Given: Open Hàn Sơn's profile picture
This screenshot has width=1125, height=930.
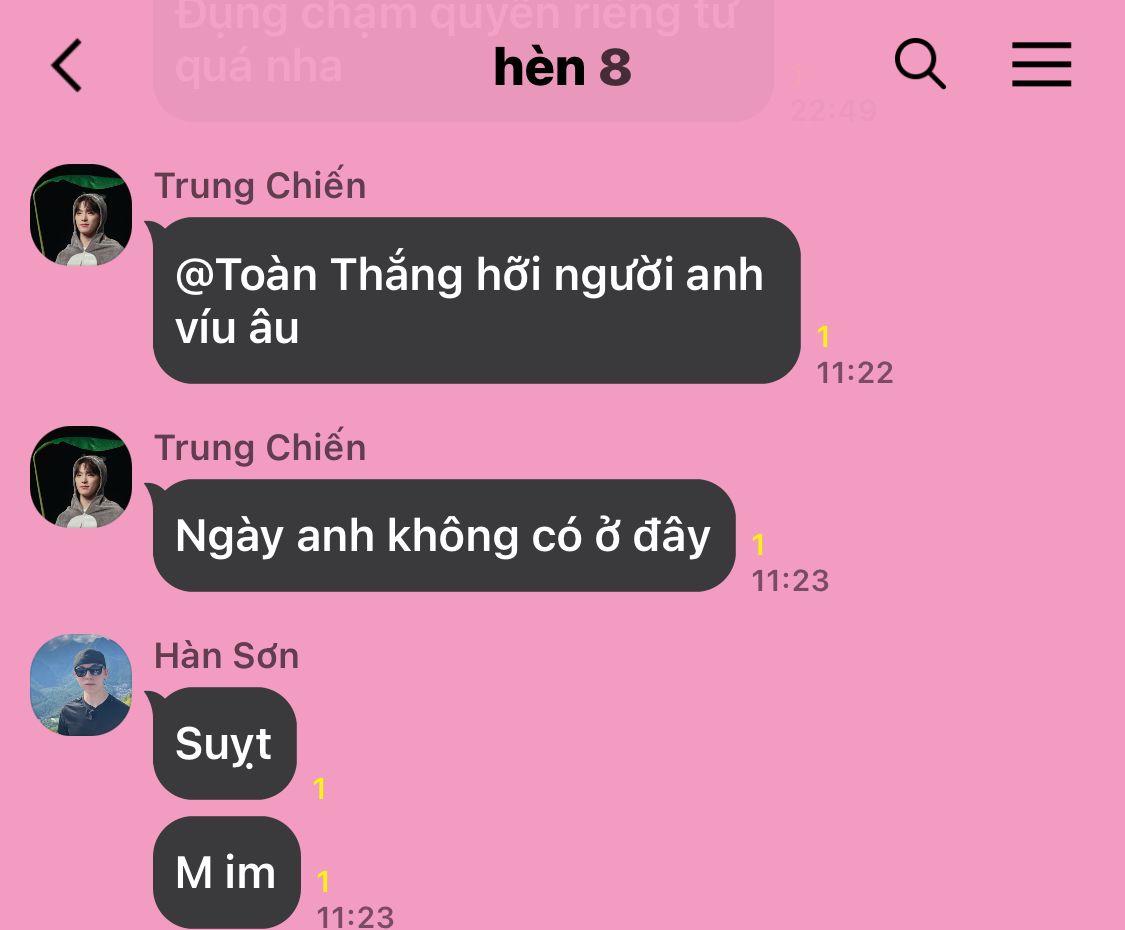Looking at the screenshot, I should click(81, 685).
